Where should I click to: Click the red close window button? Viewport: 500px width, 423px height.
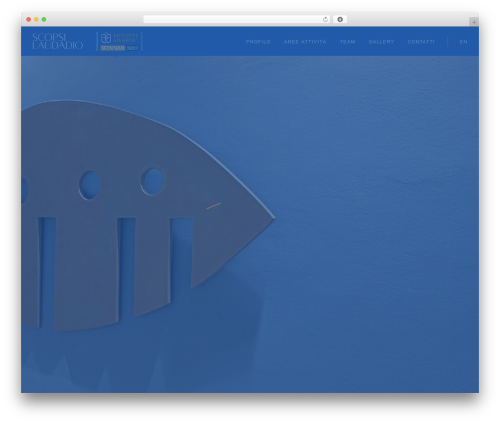tap(29, 19)
